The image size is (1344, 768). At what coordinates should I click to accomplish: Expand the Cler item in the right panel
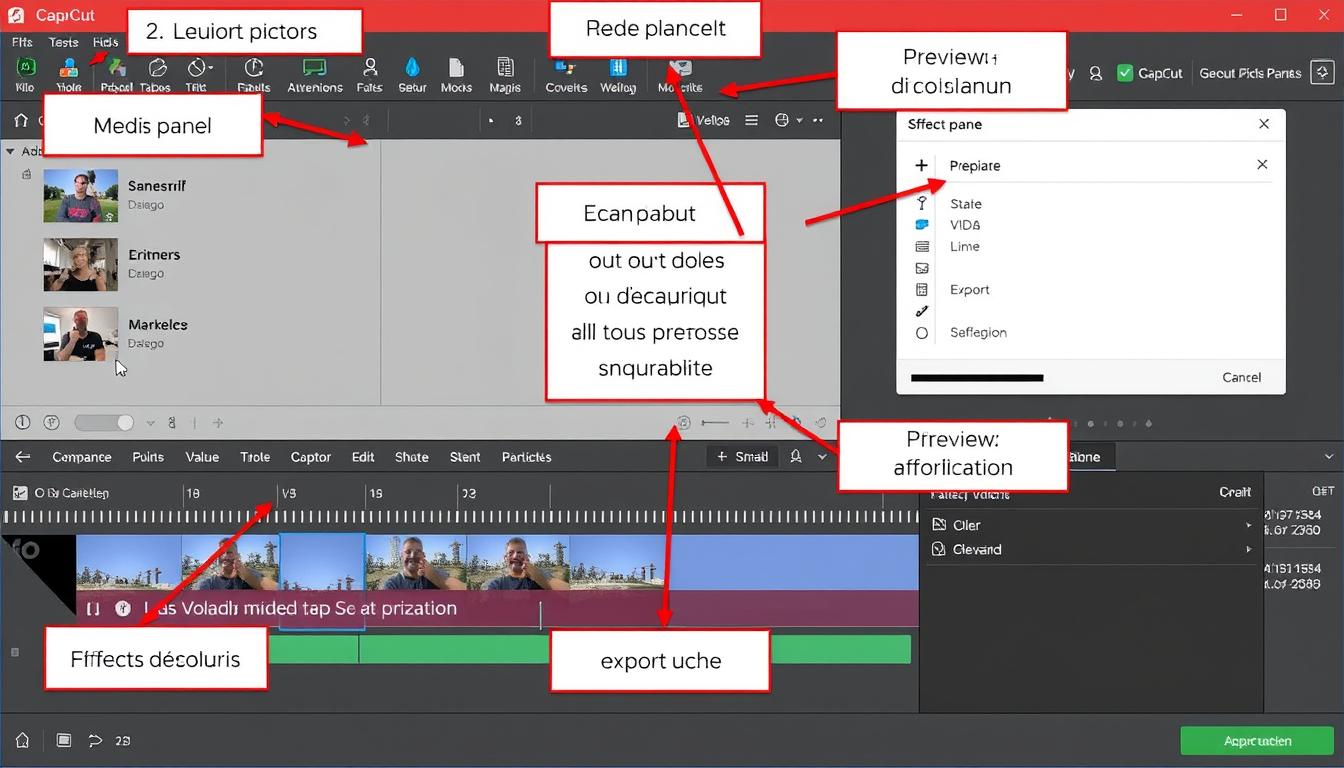point(1247,524)
